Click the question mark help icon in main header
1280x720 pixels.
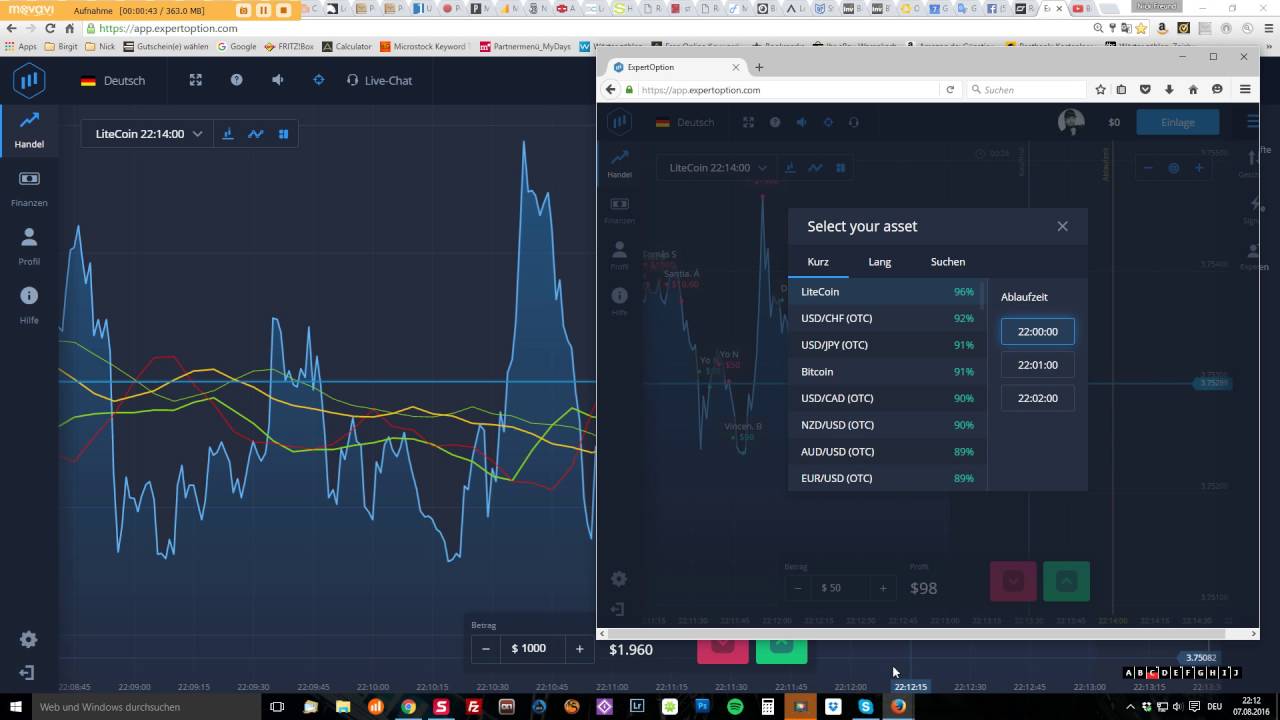[x=237, y=80]
